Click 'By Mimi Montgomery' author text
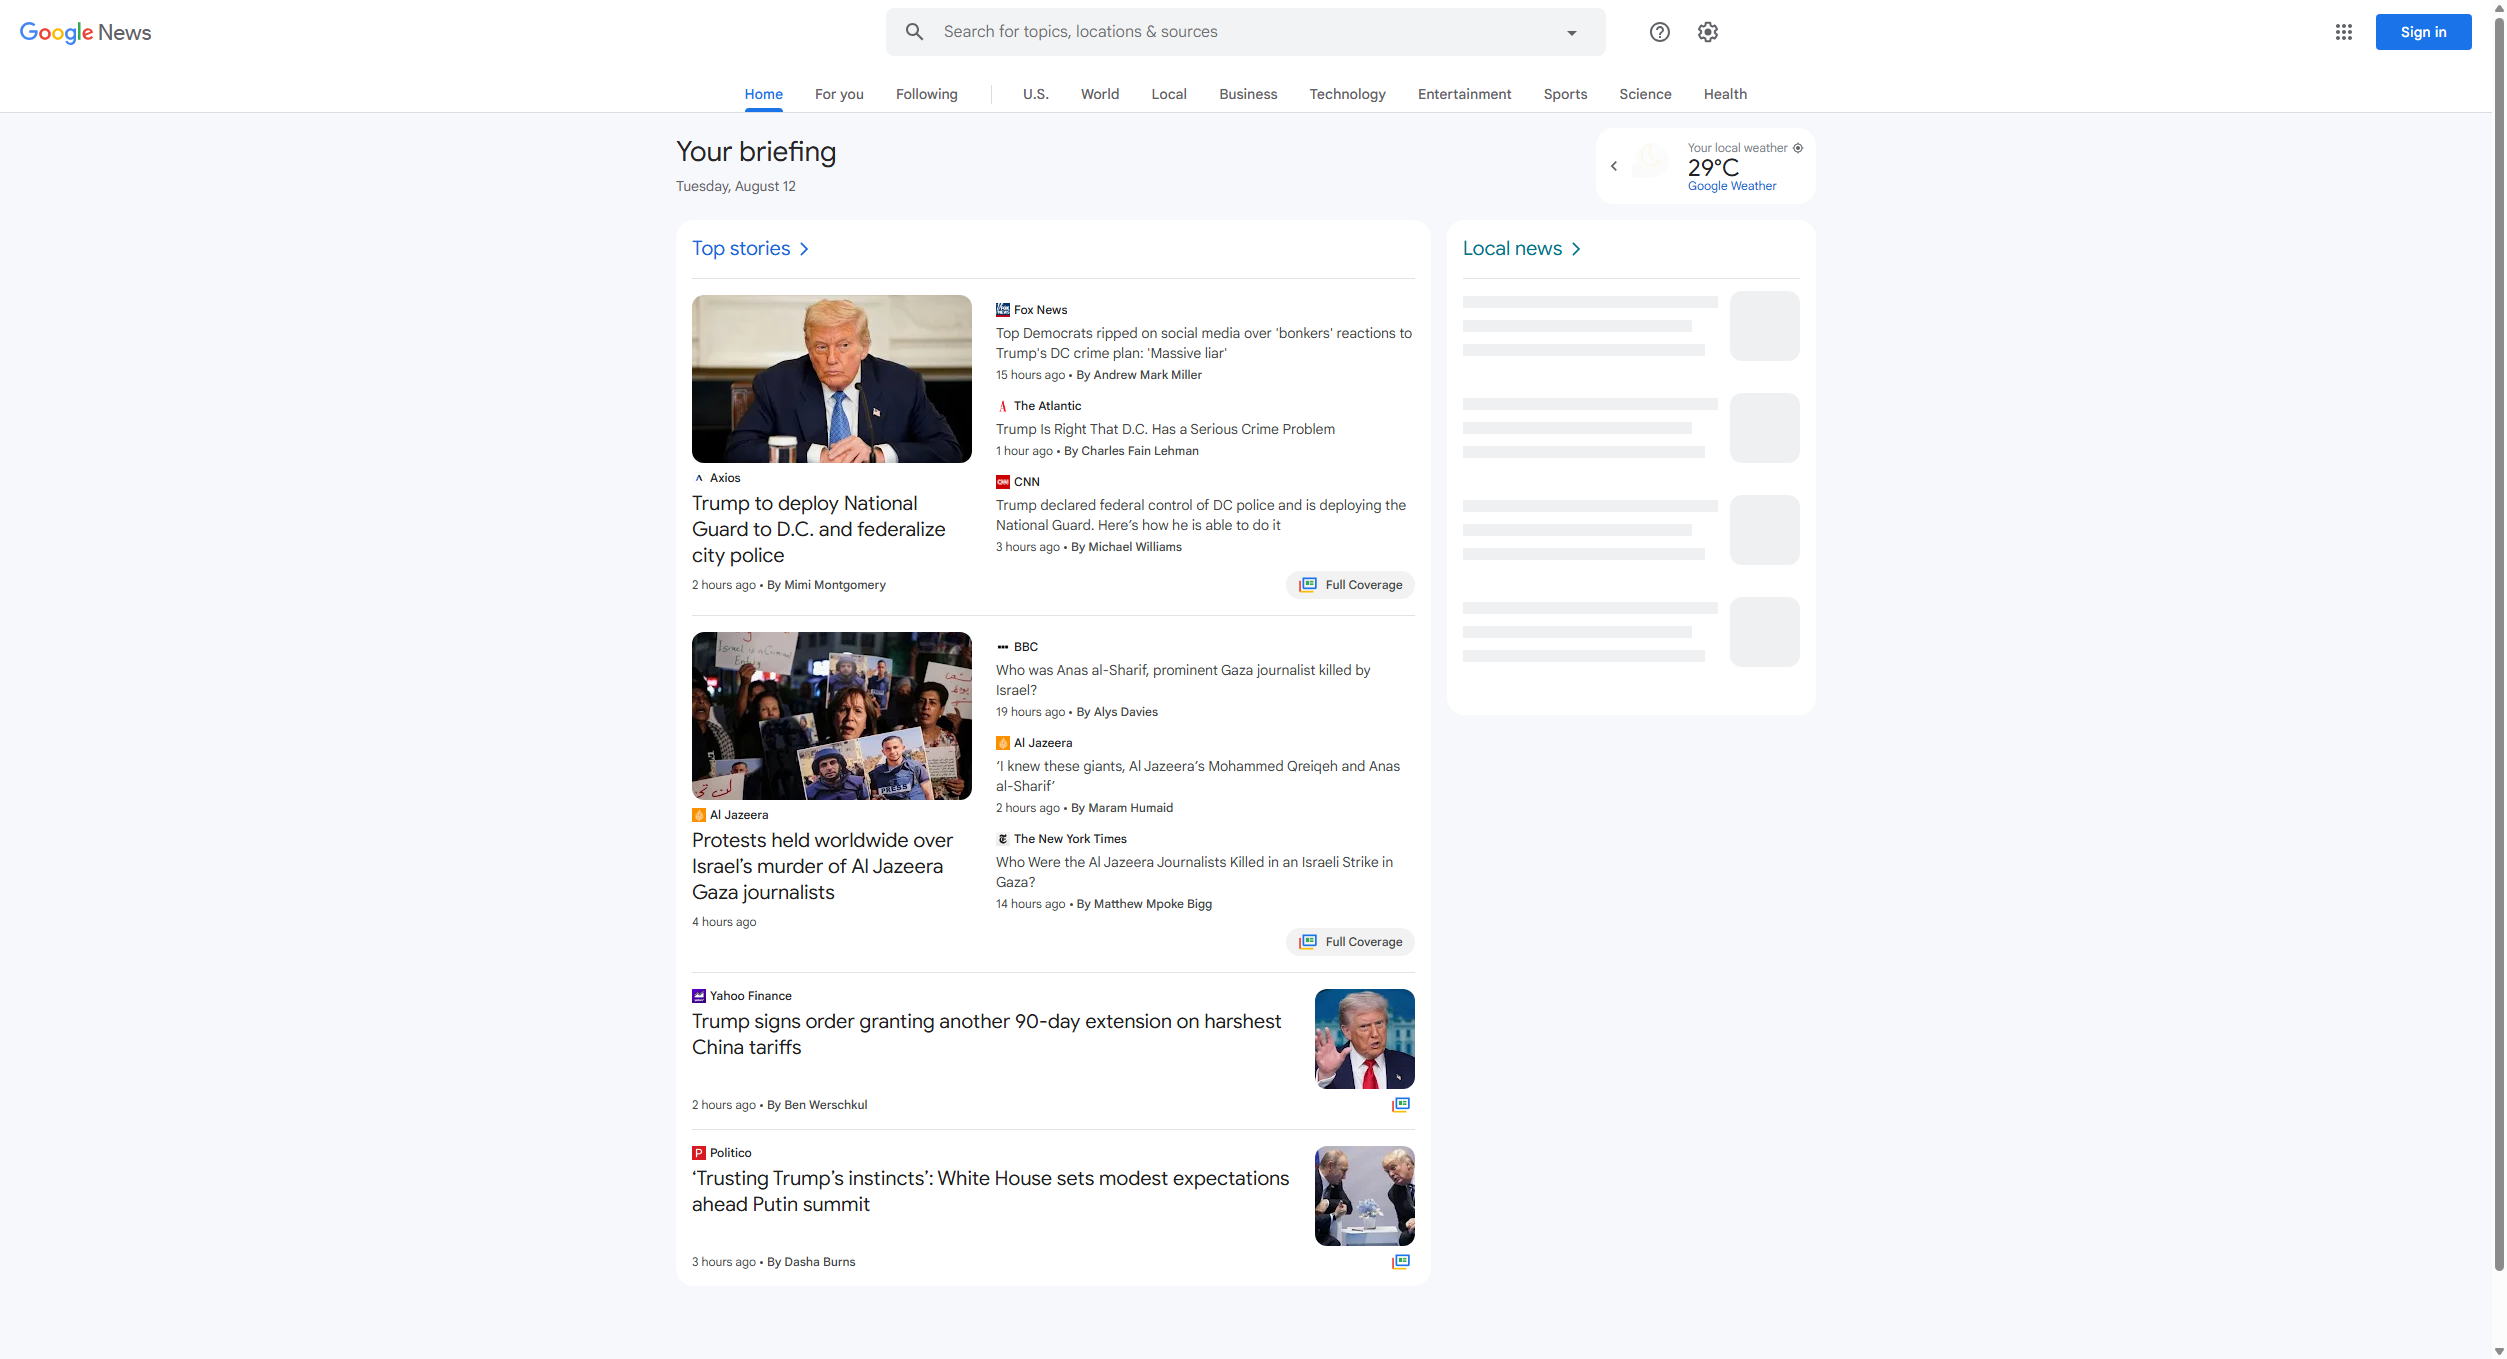This screenshot has height=1359, width=2507. pos(825,585)
